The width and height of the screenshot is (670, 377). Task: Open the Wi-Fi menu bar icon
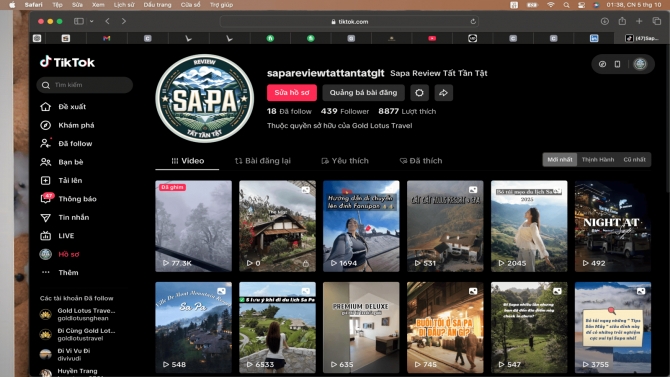click(550, 5)
